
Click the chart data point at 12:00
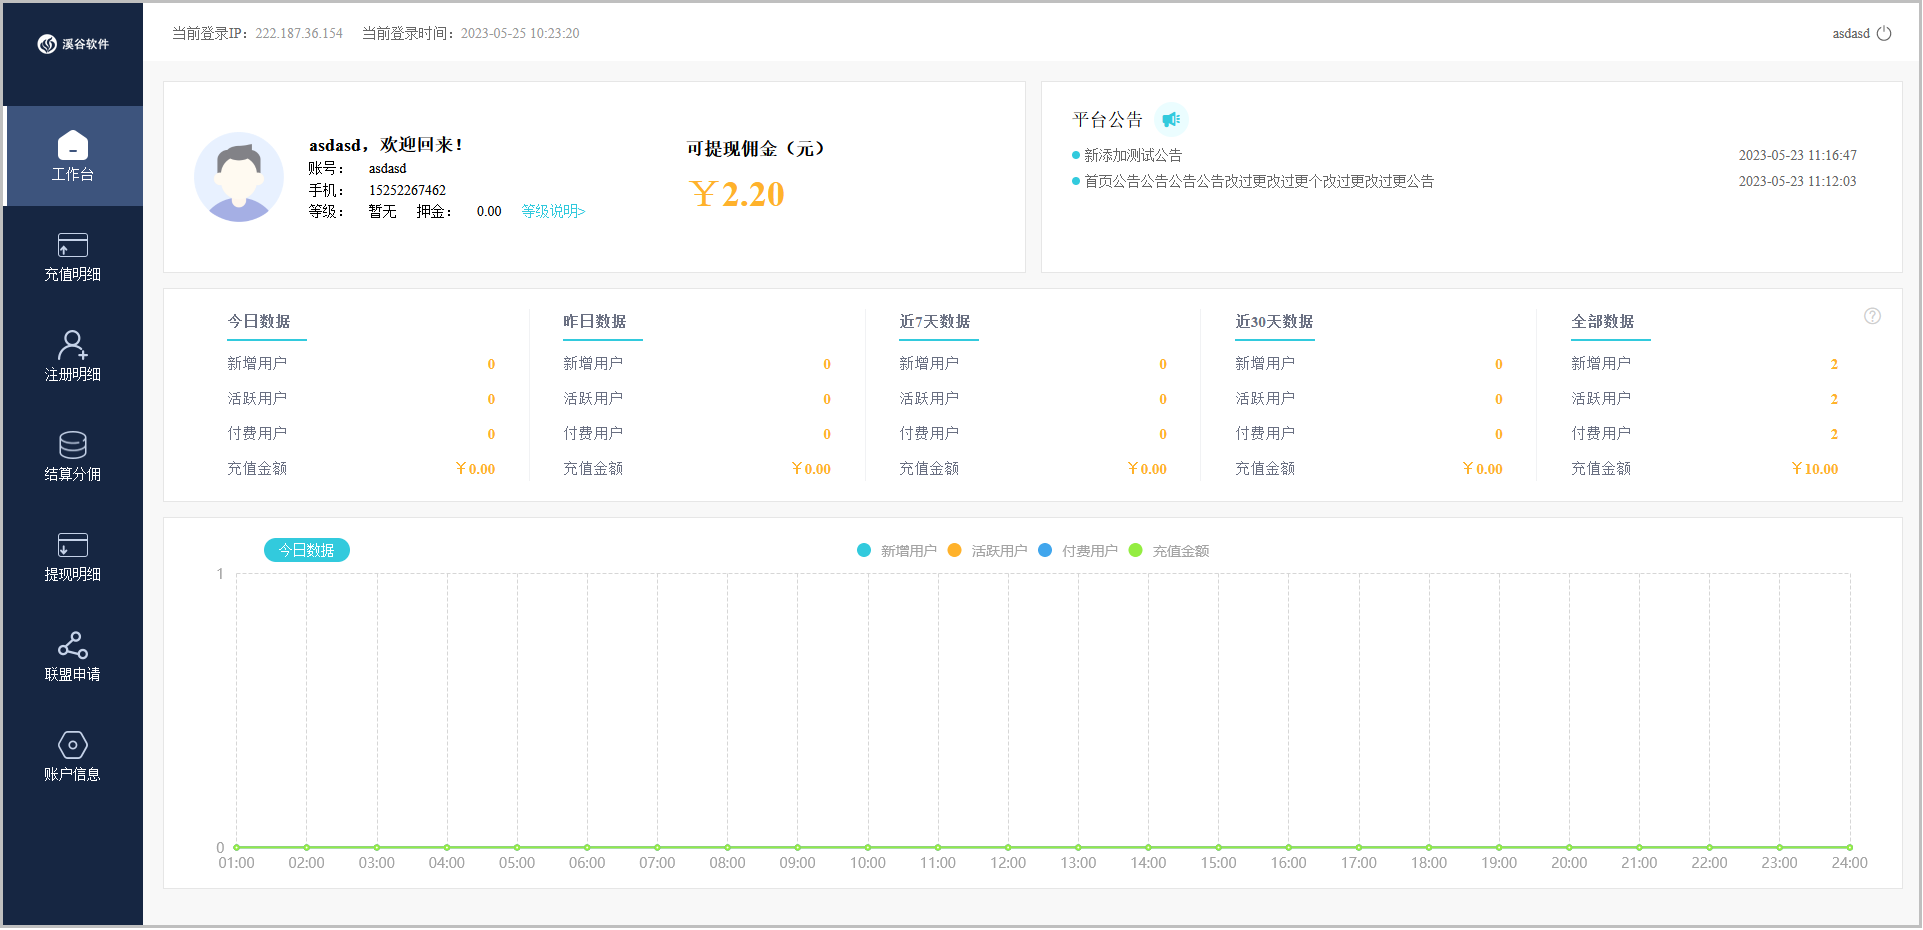click(x=1008, y=847)
